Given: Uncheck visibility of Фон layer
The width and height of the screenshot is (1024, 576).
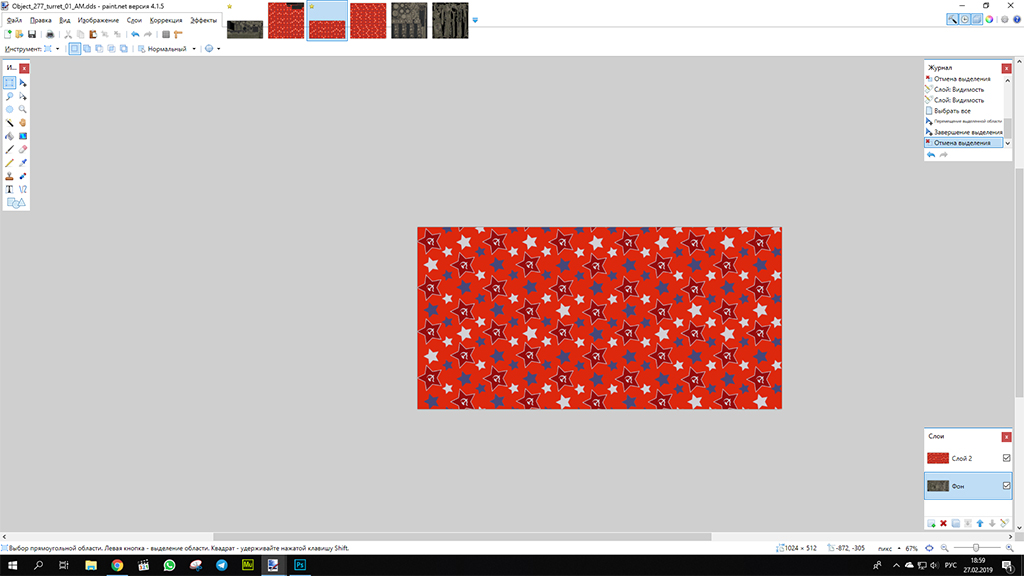Looking at the screenshot, I should tap(1006, 486).
